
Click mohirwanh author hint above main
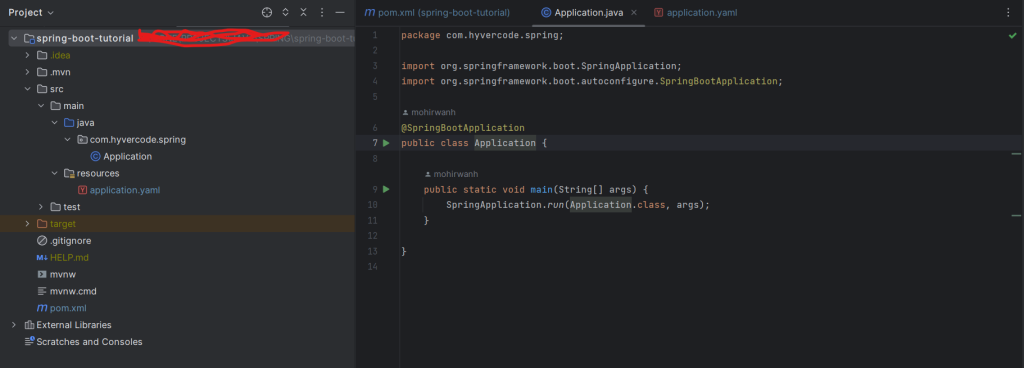pos(451,174)
